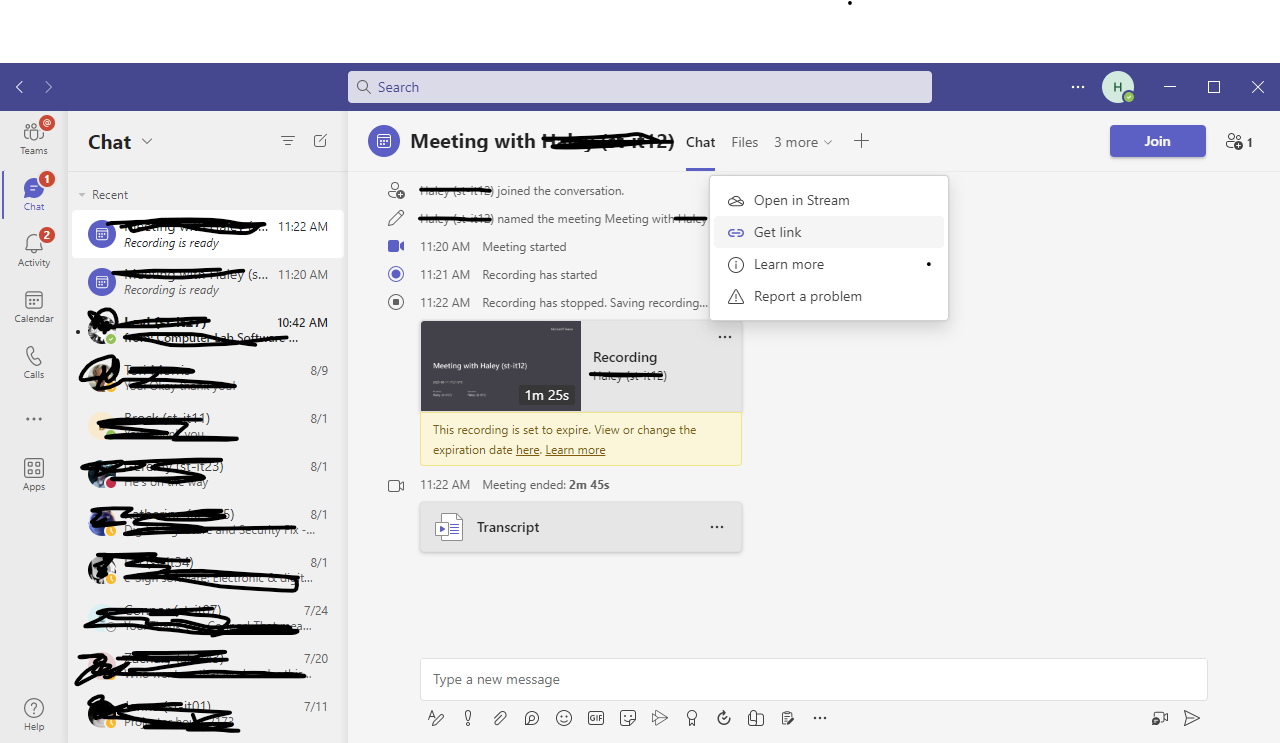Send the message with arrow icon
1280x743 pixels.
click(1191, 717)
